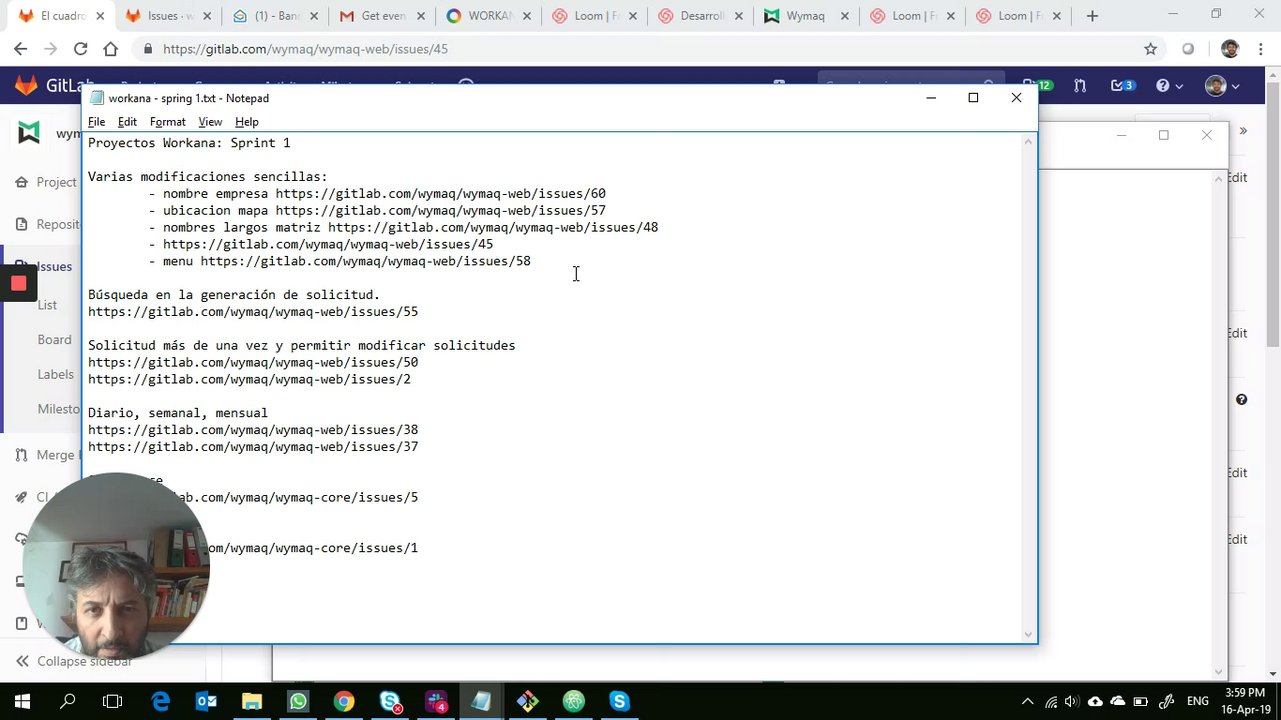The image size is (1281, 720).
Task: Open GitLab to-do list with 3 badge
Action: tap(1122, 86)
